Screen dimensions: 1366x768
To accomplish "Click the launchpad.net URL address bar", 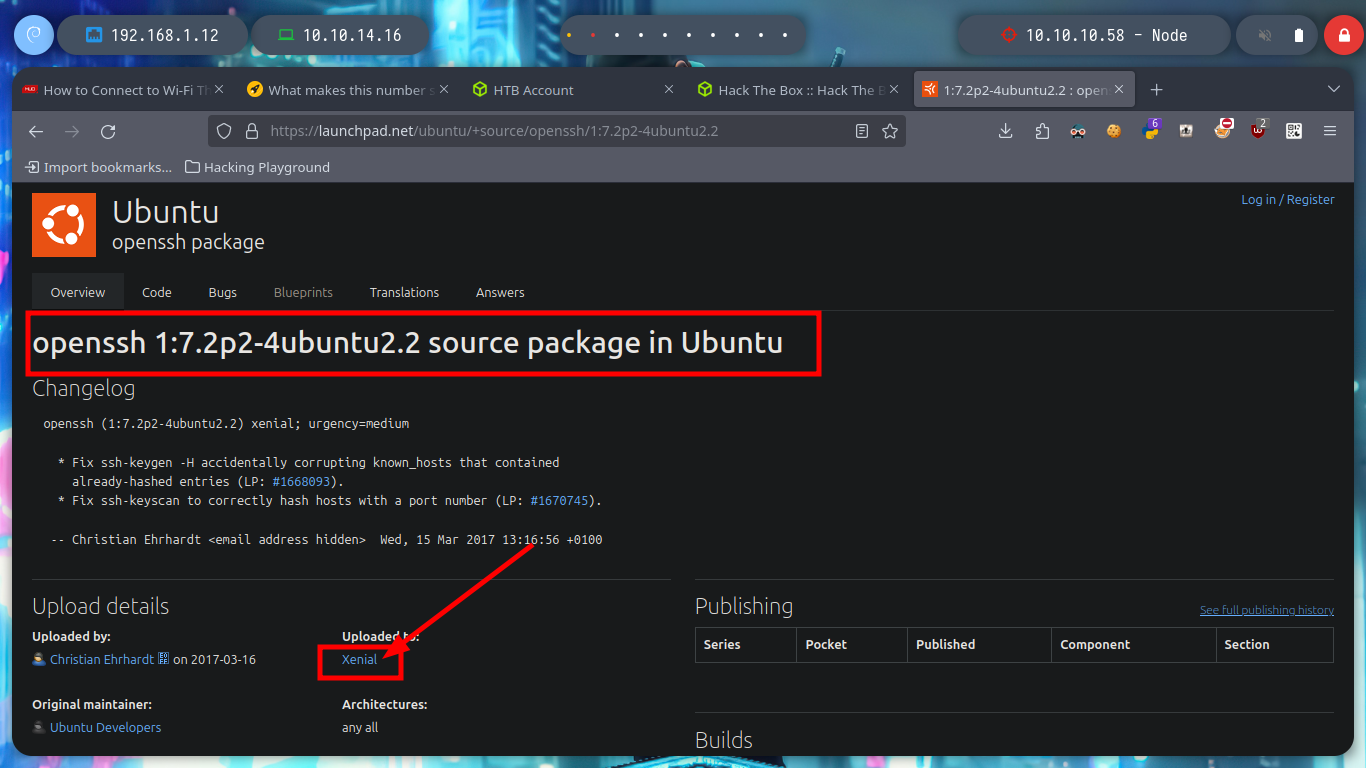I will click(556, 131).
